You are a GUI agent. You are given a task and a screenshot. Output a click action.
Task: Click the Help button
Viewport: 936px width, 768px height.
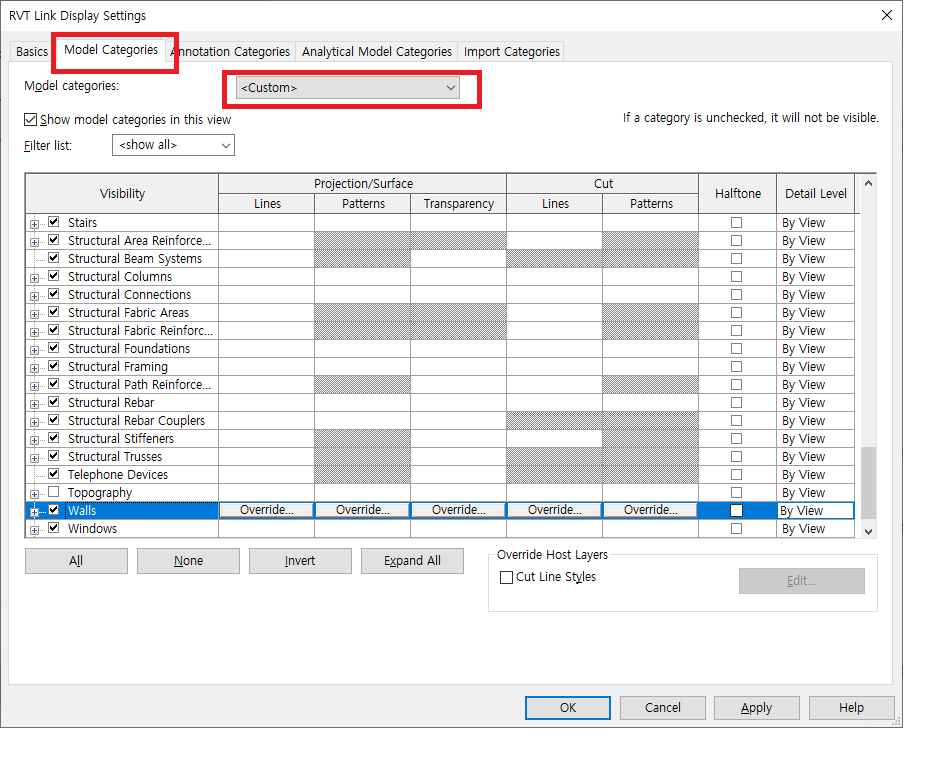(x=851, y=708)
